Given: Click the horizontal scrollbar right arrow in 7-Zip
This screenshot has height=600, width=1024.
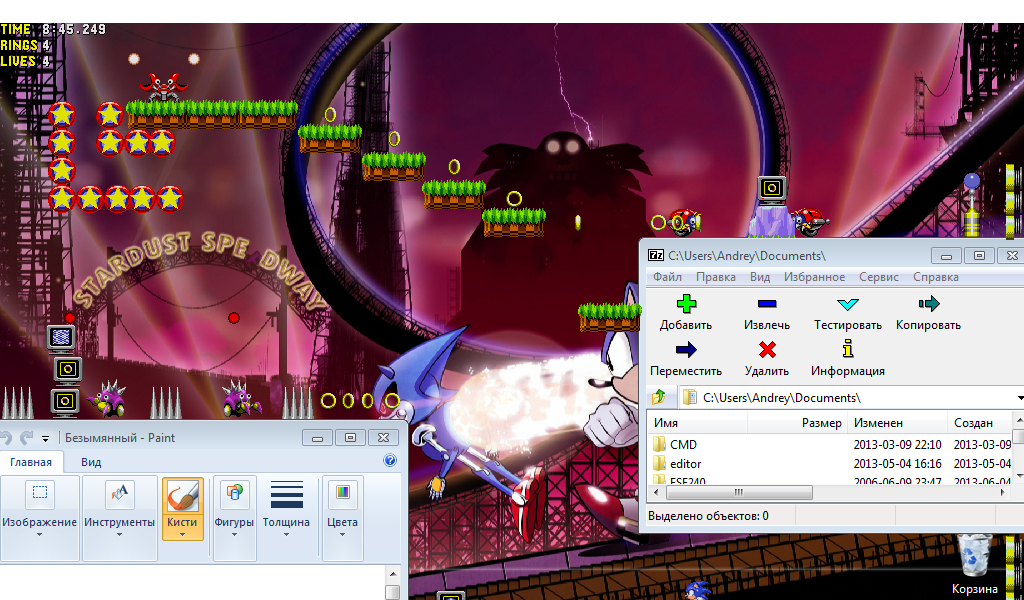Looking at the screenshot, I should point(1004,492).
